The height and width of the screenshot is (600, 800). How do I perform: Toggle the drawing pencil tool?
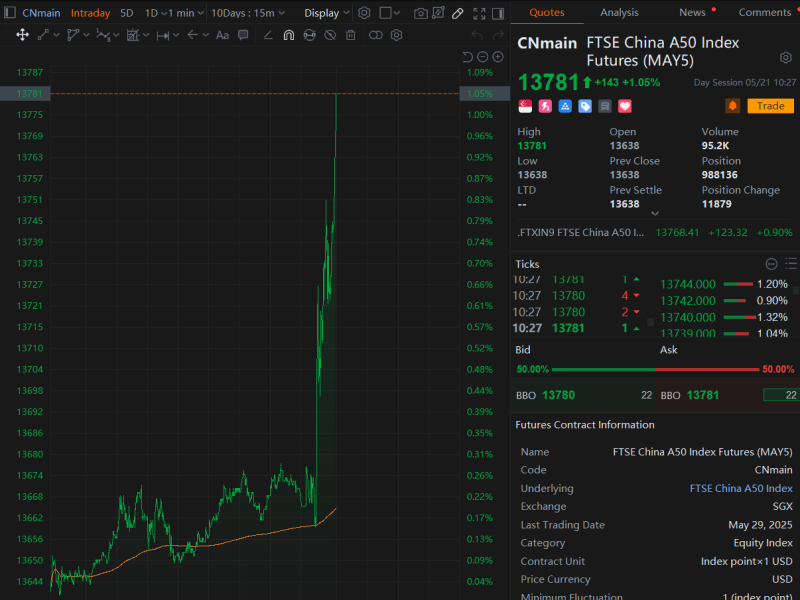(x=458, y=13)
